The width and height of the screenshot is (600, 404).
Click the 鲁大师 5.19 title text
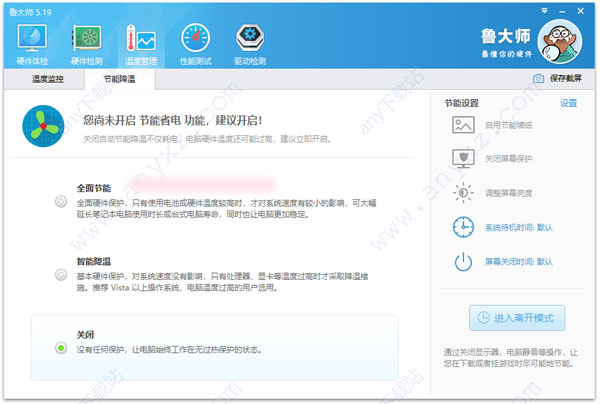pos(30,12)
